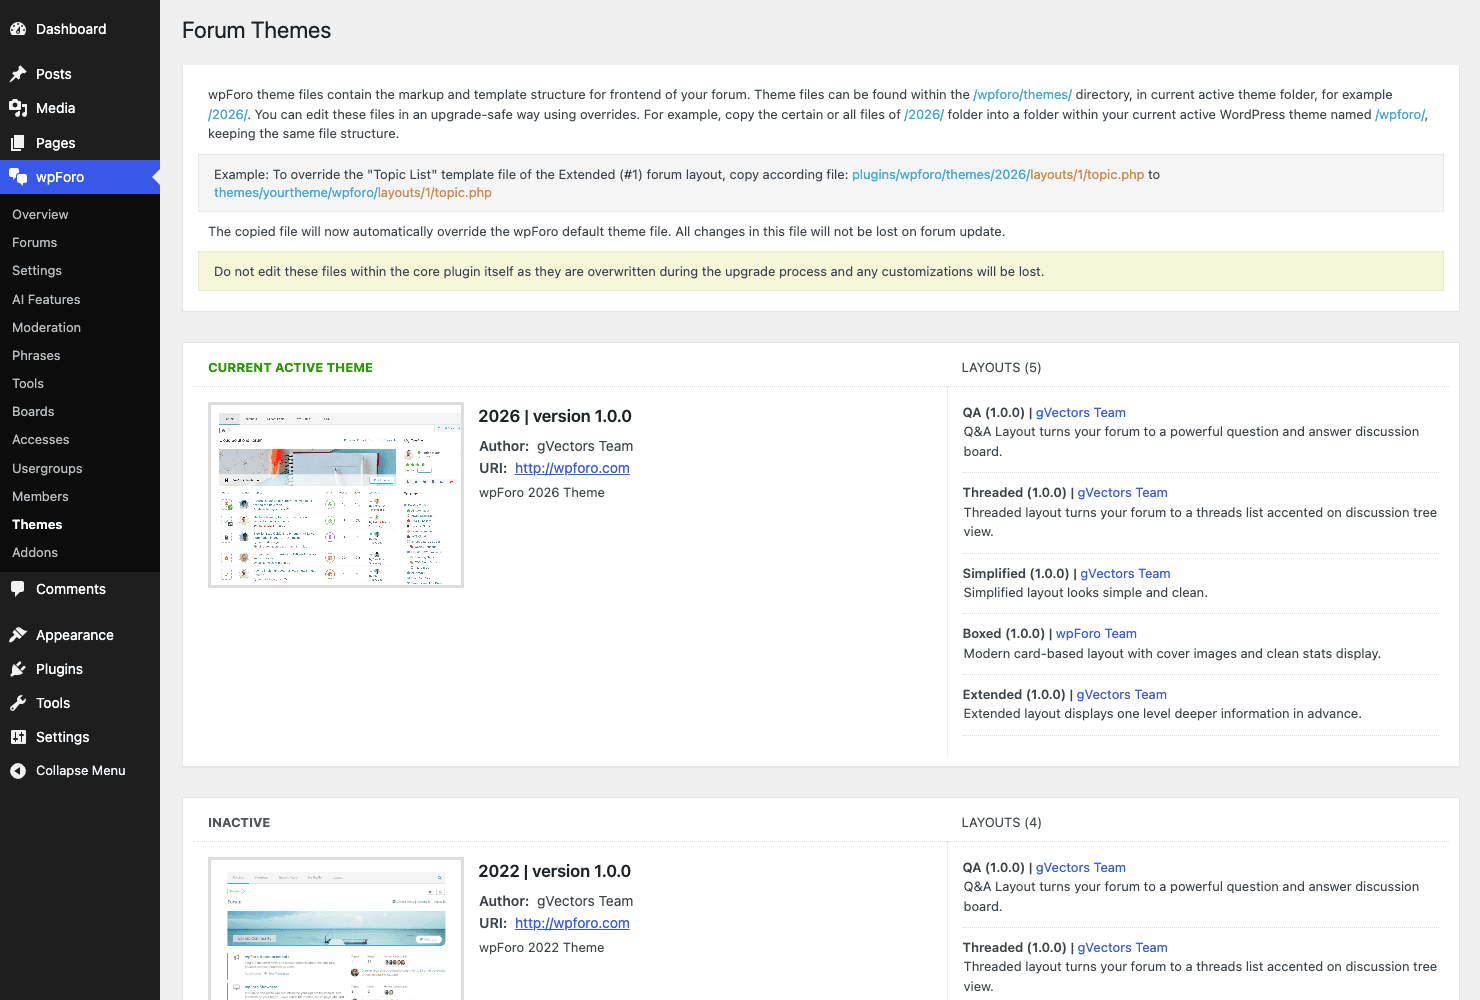
Task: Open the 2026 theme URI link
Action: click(572, 468)
